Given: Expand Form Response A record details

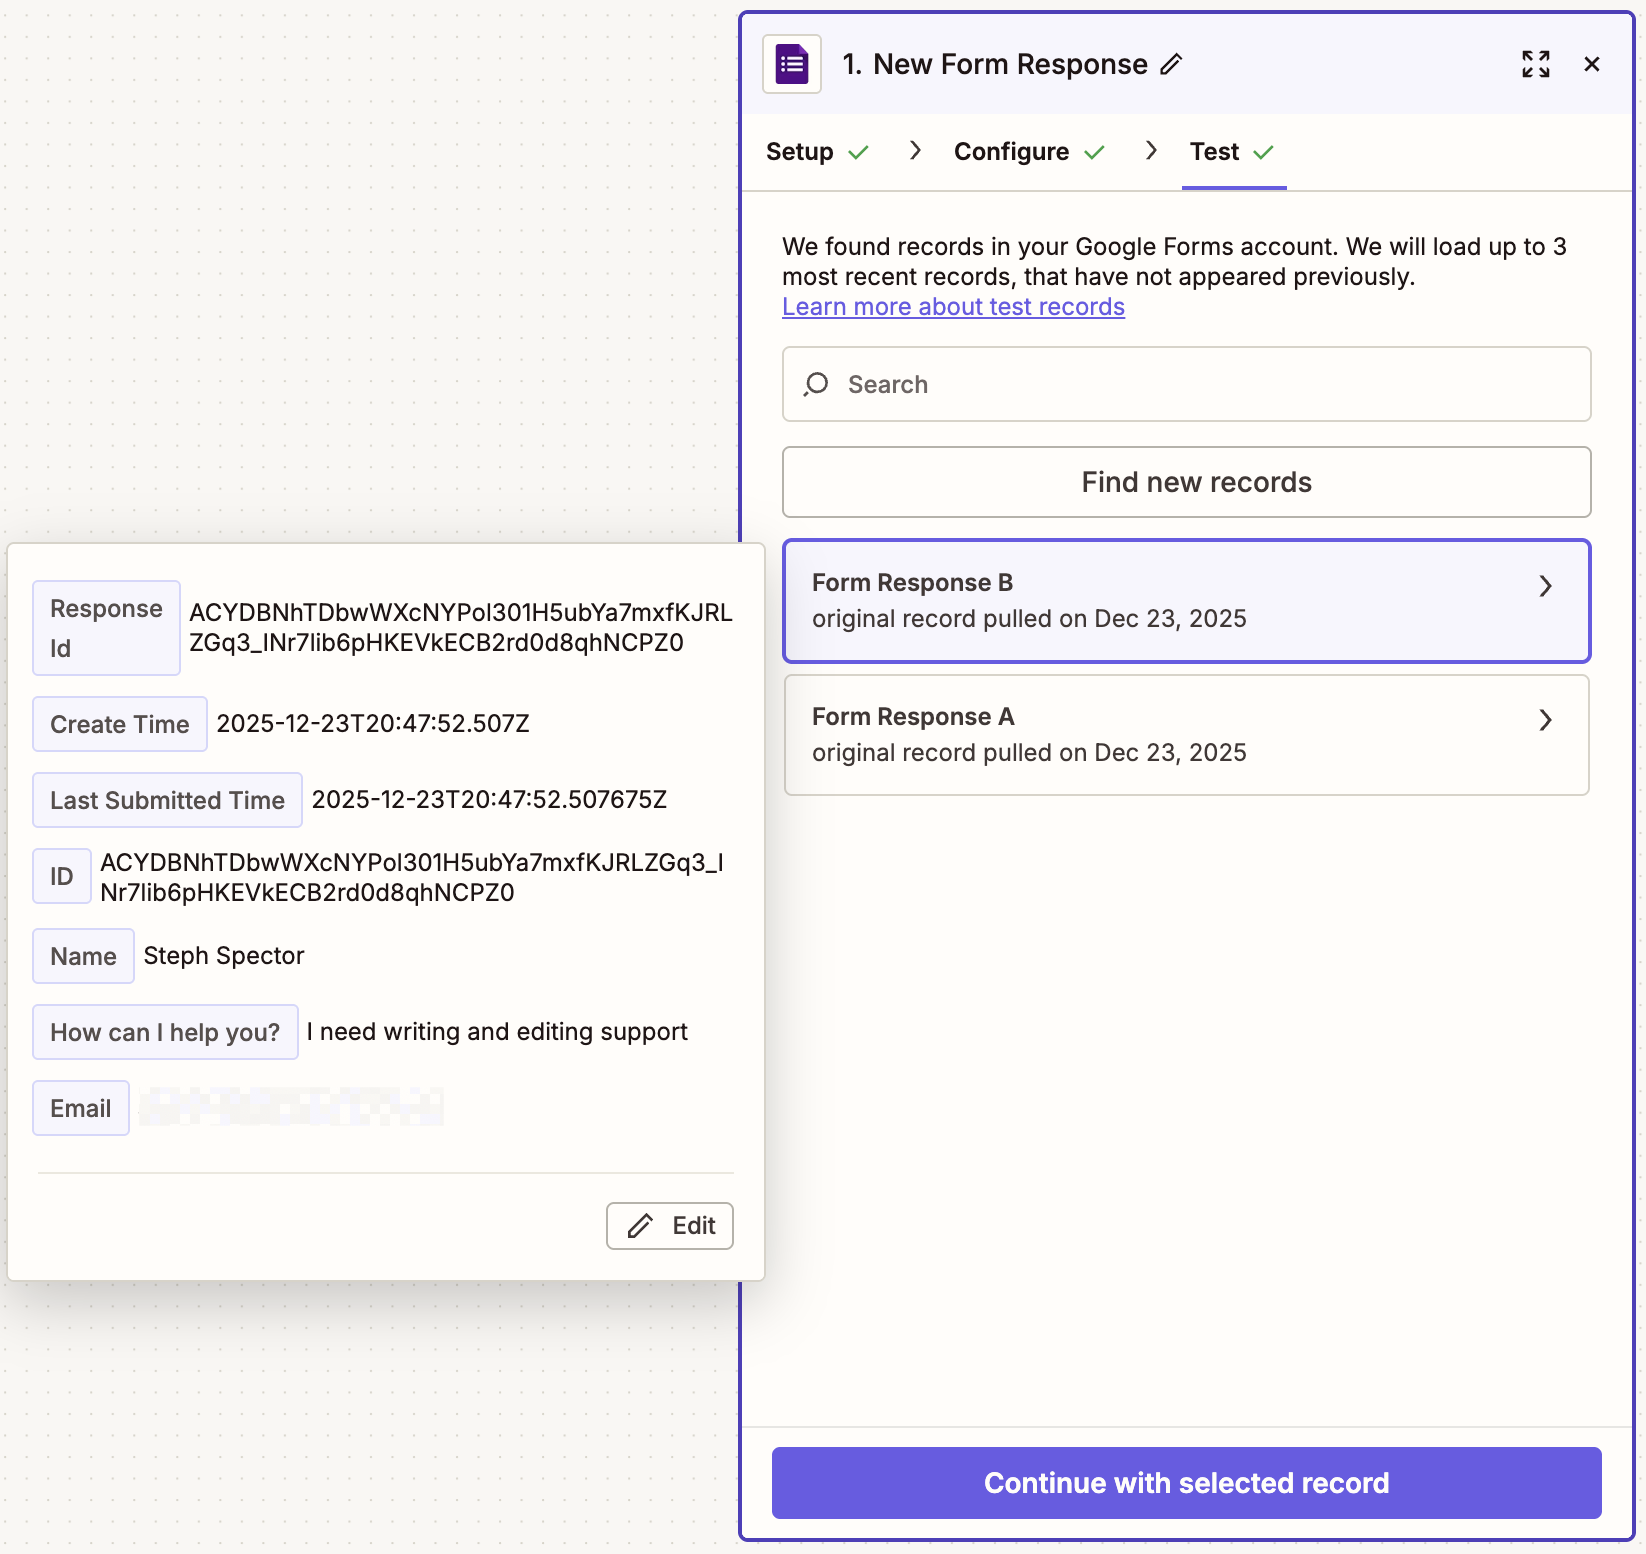Looking at the screenshot, I should tap(1546, 720).
